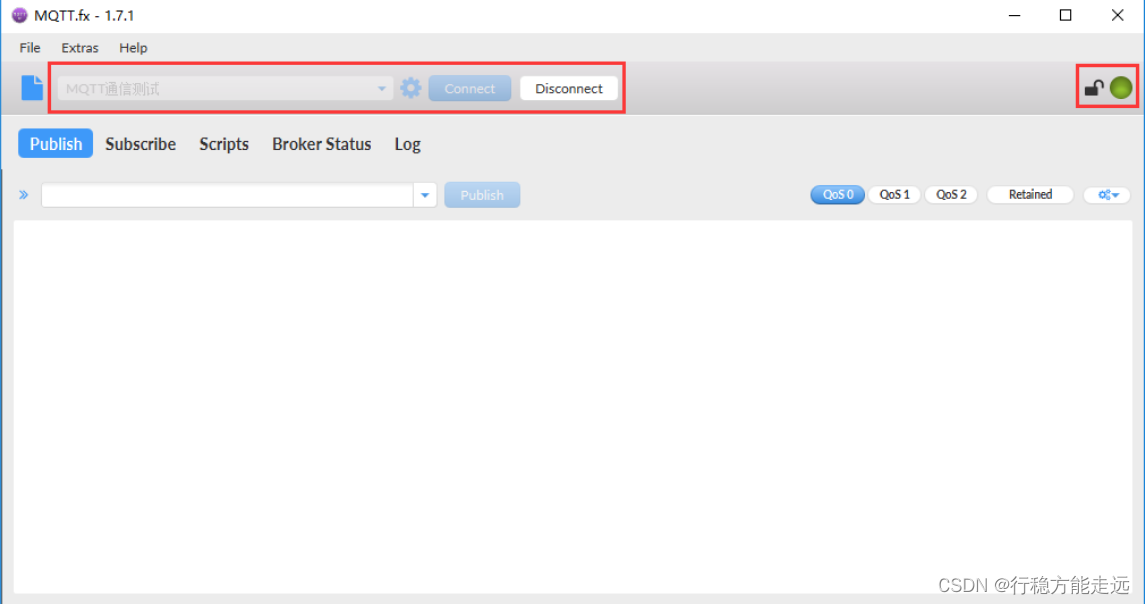
Task: Switch to the Broker Status tab
Action: point(321,144)
